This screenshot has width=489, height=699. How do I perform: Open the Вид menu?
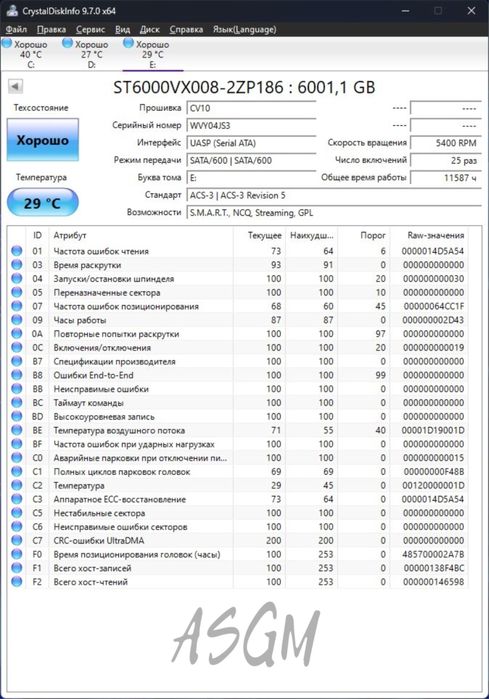(x=123, y=29)
